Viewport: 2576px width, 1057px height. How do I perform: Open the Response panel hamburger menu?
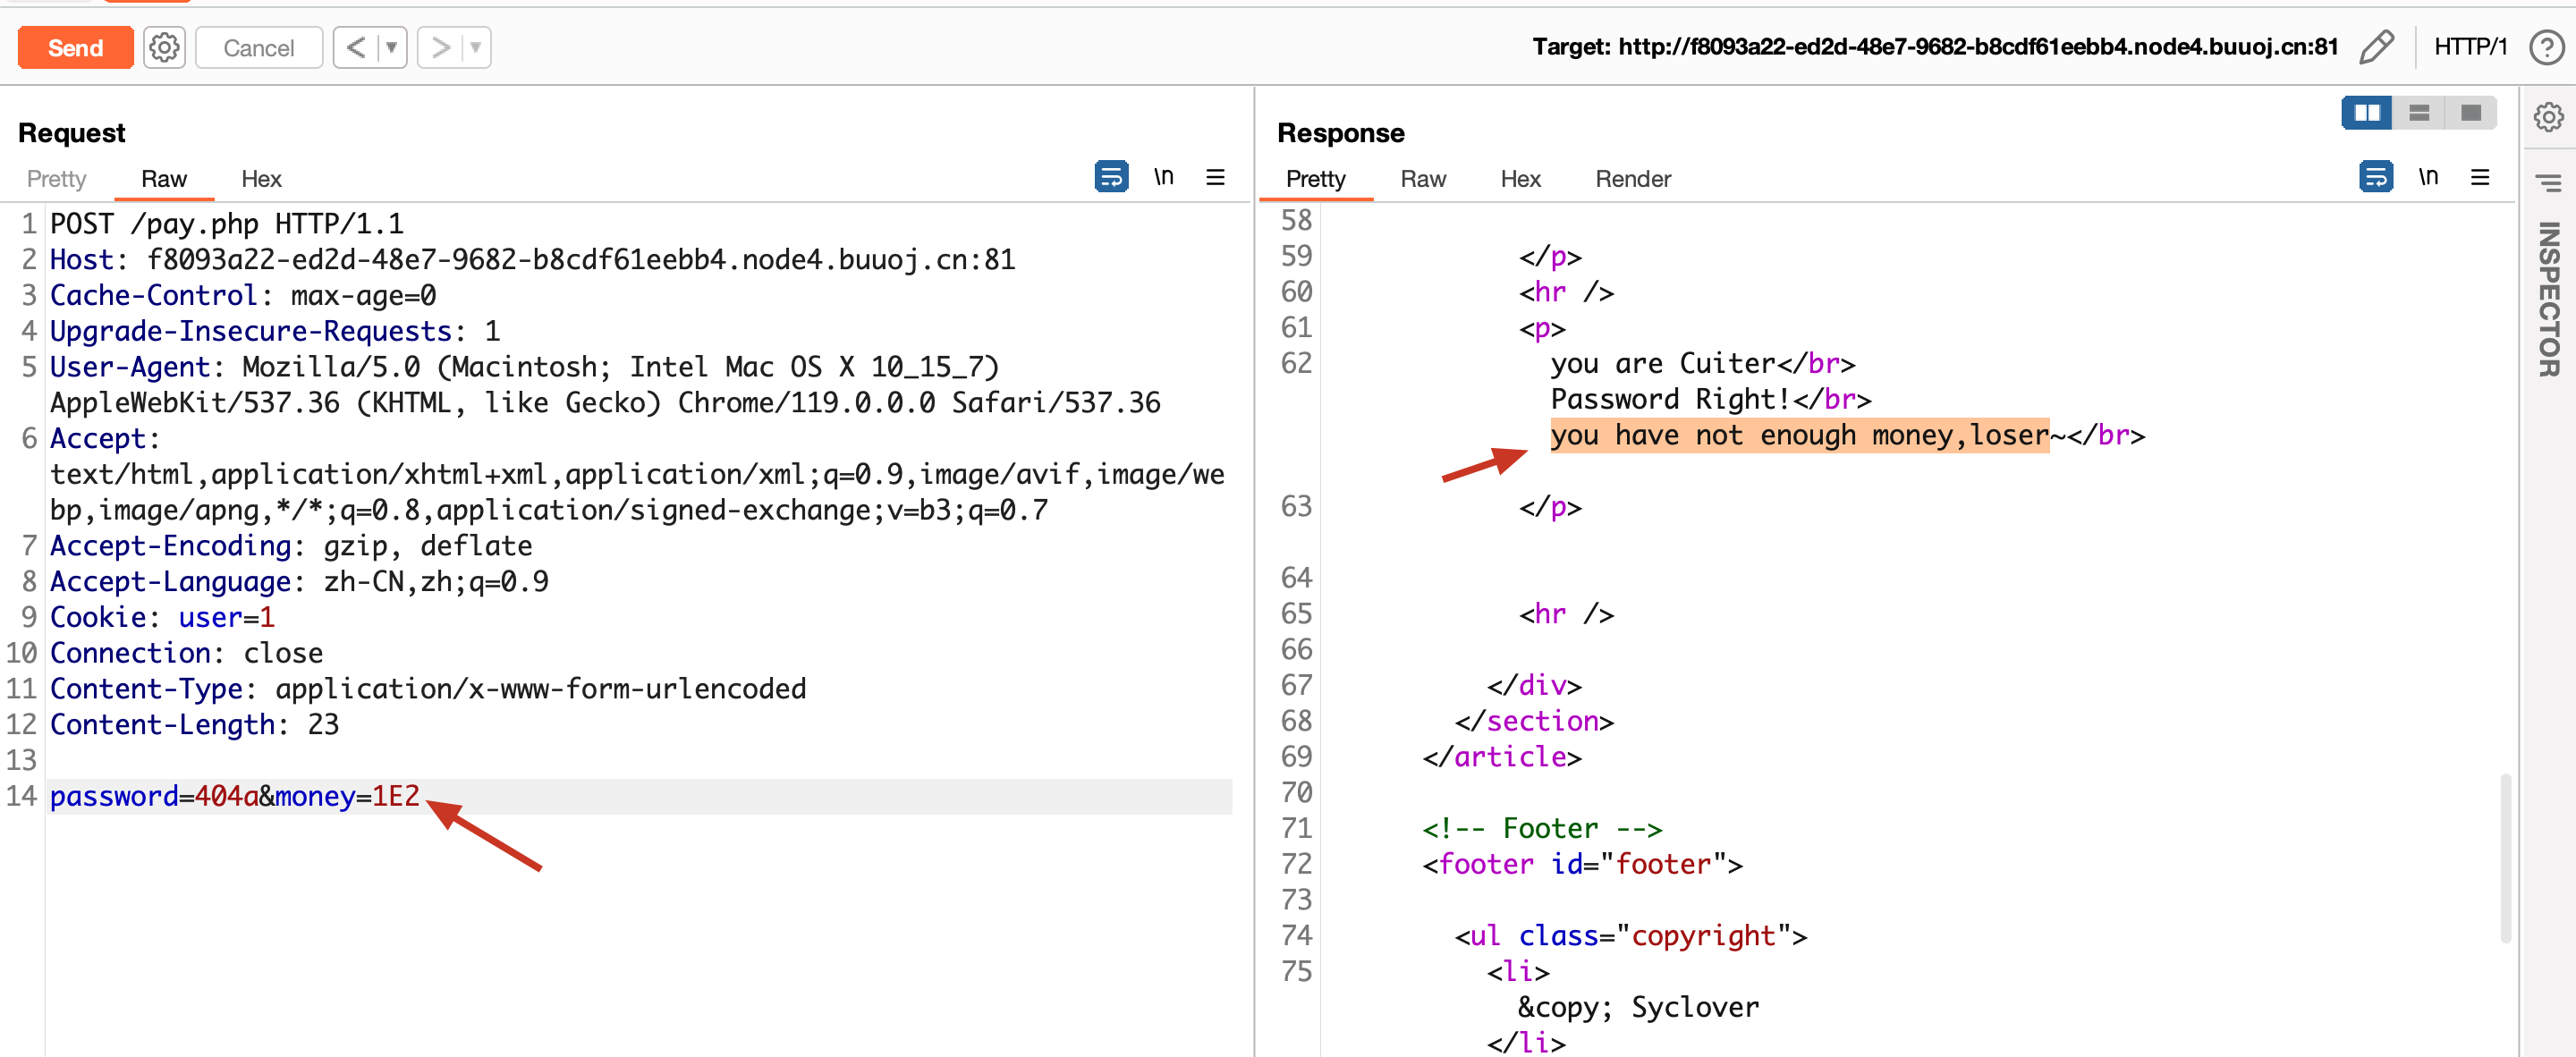(2480, 177)
